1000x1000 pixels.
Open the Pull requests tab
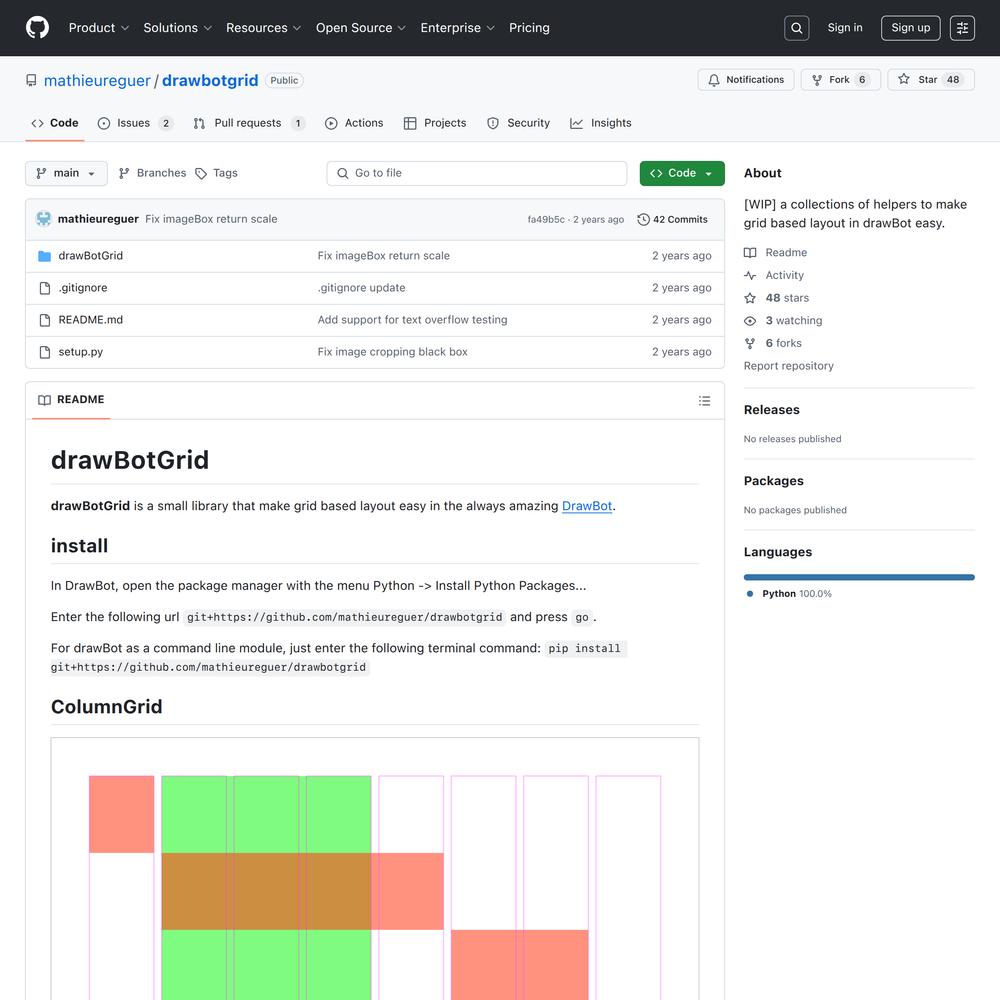point(249,123)
